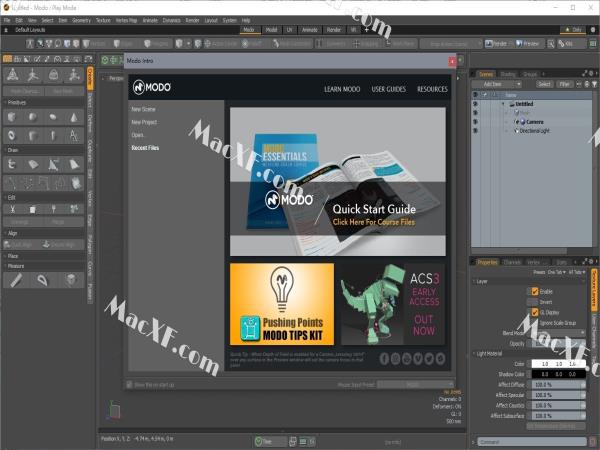
Task: Select the cylinder primitive tool
Action: (x=33, y=135)
